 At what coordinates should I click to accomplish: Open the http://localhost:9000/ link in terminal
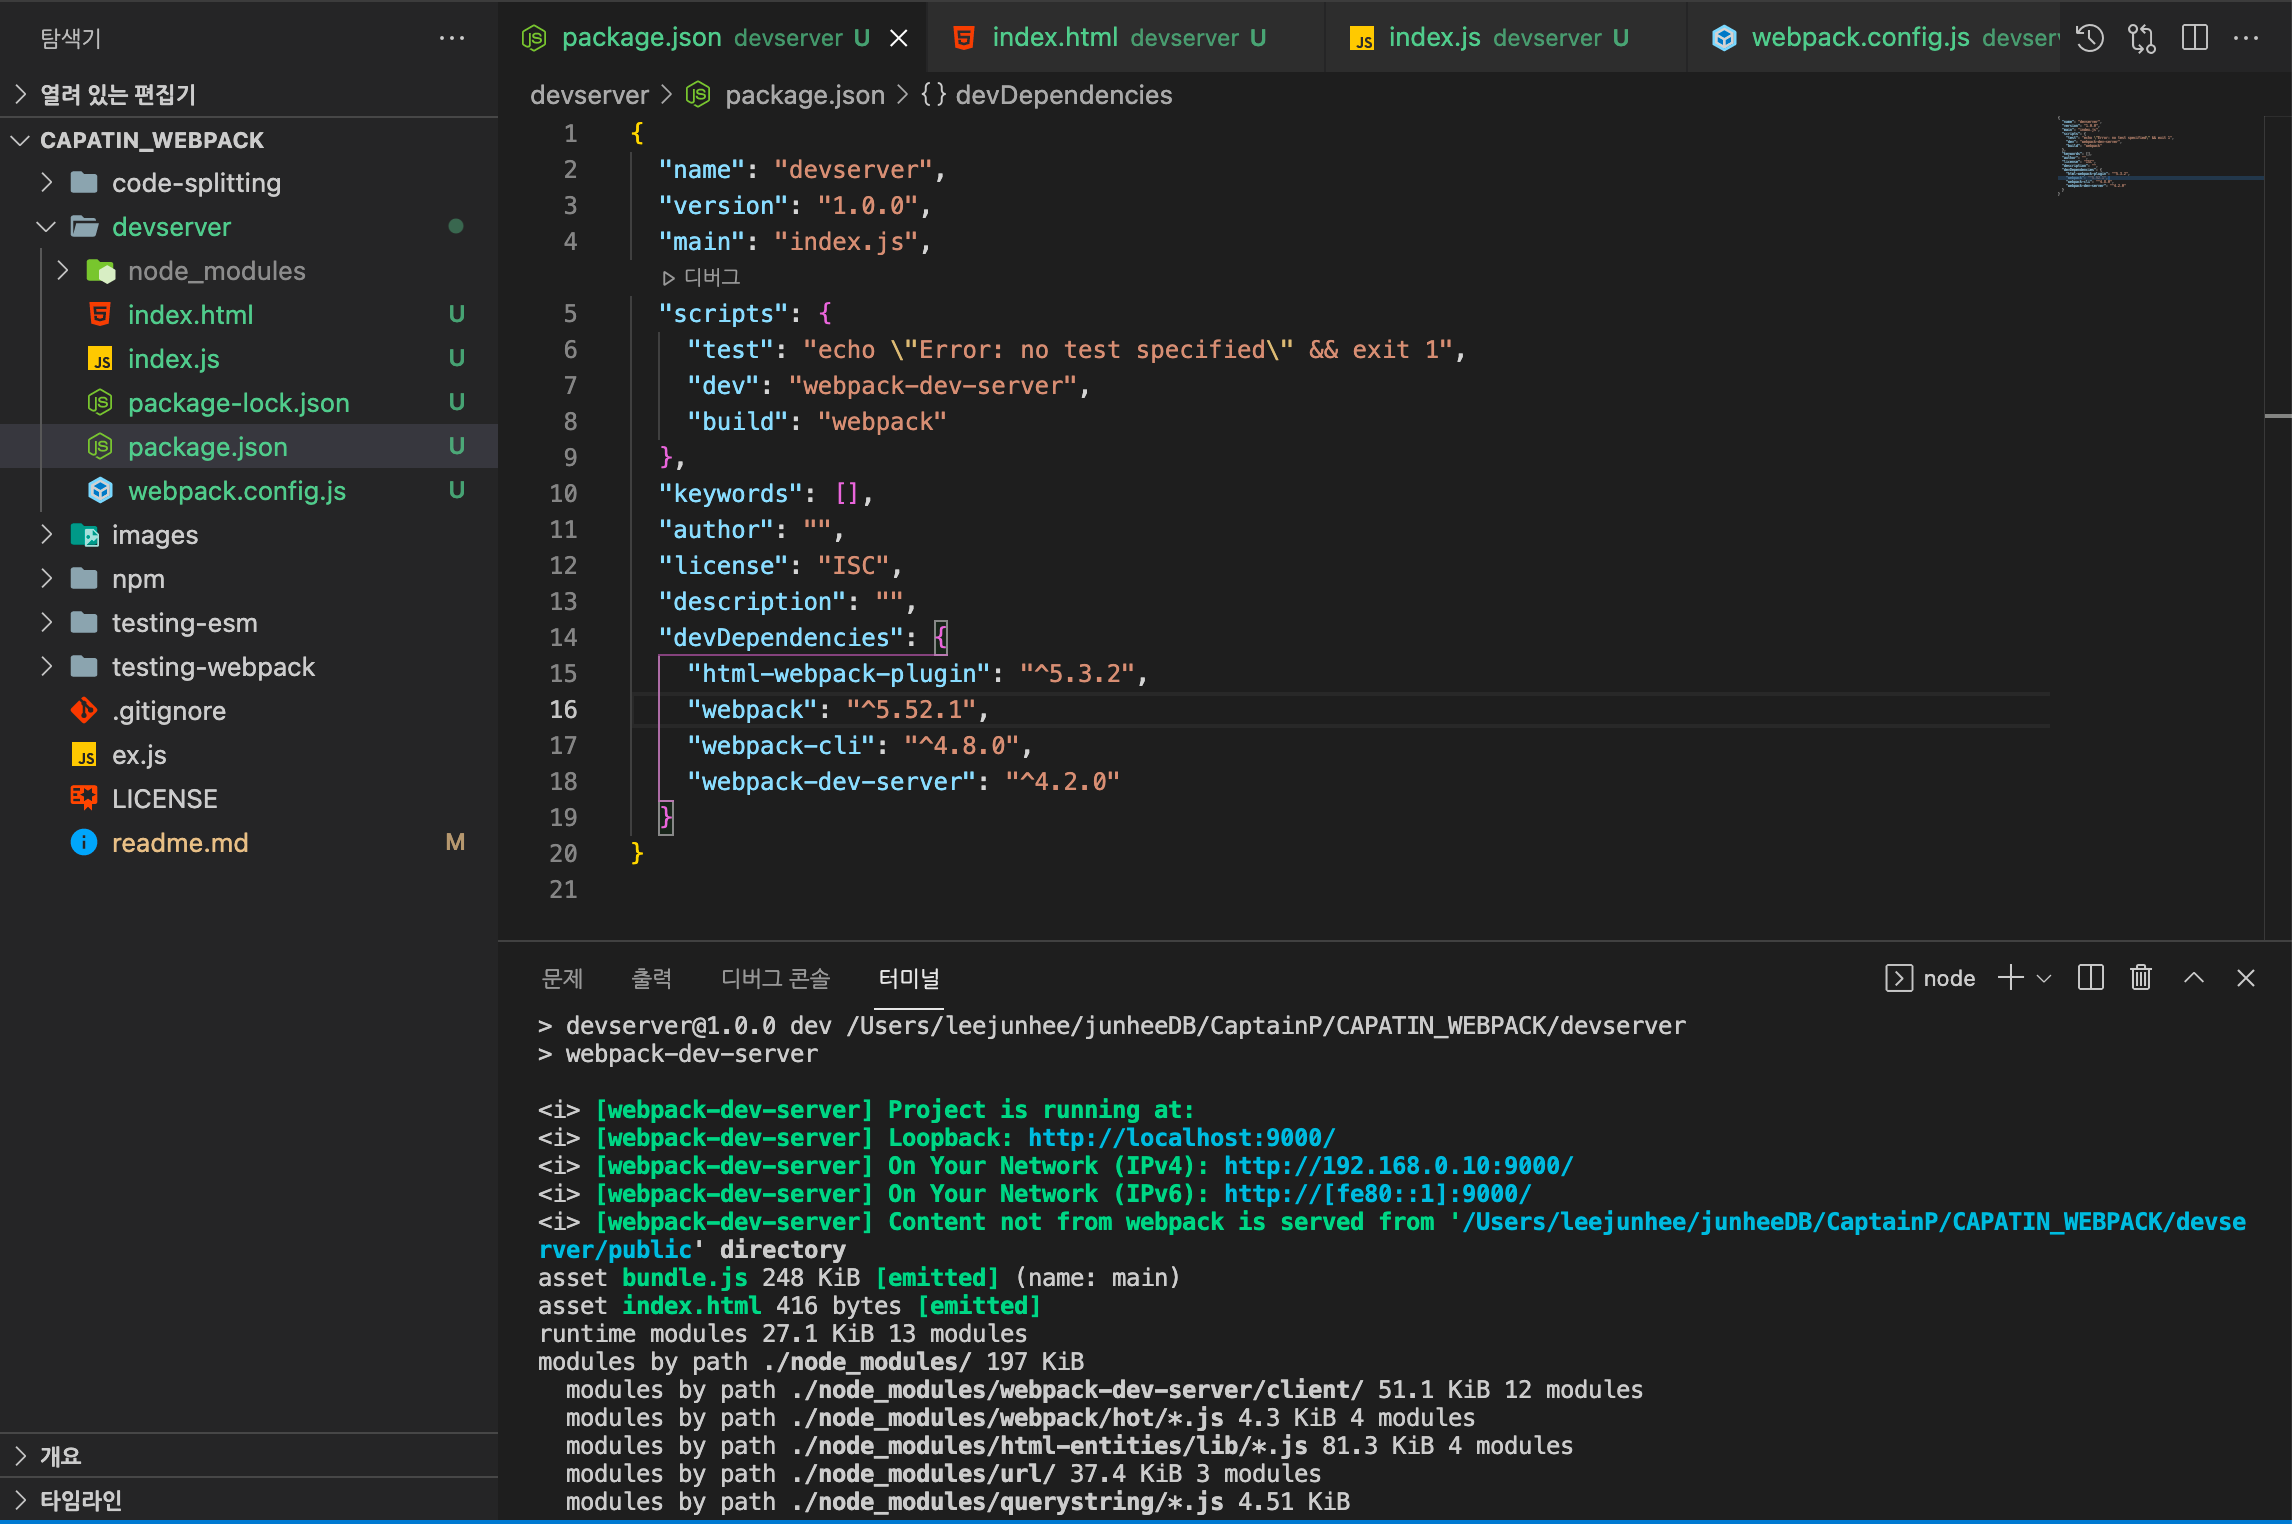(x=1181, y=1138)
